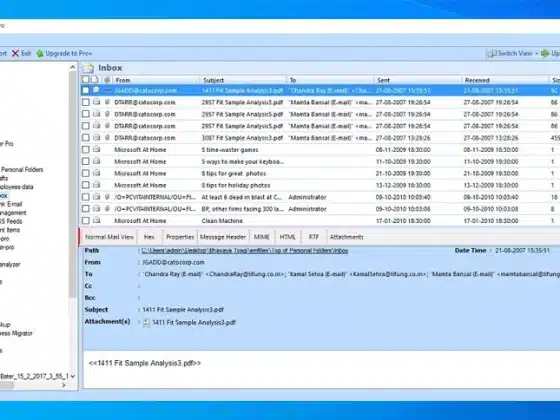Click envelope icon of 5 ways to make your keyboa... row
The image size is (560, 420).
(96, 161)
